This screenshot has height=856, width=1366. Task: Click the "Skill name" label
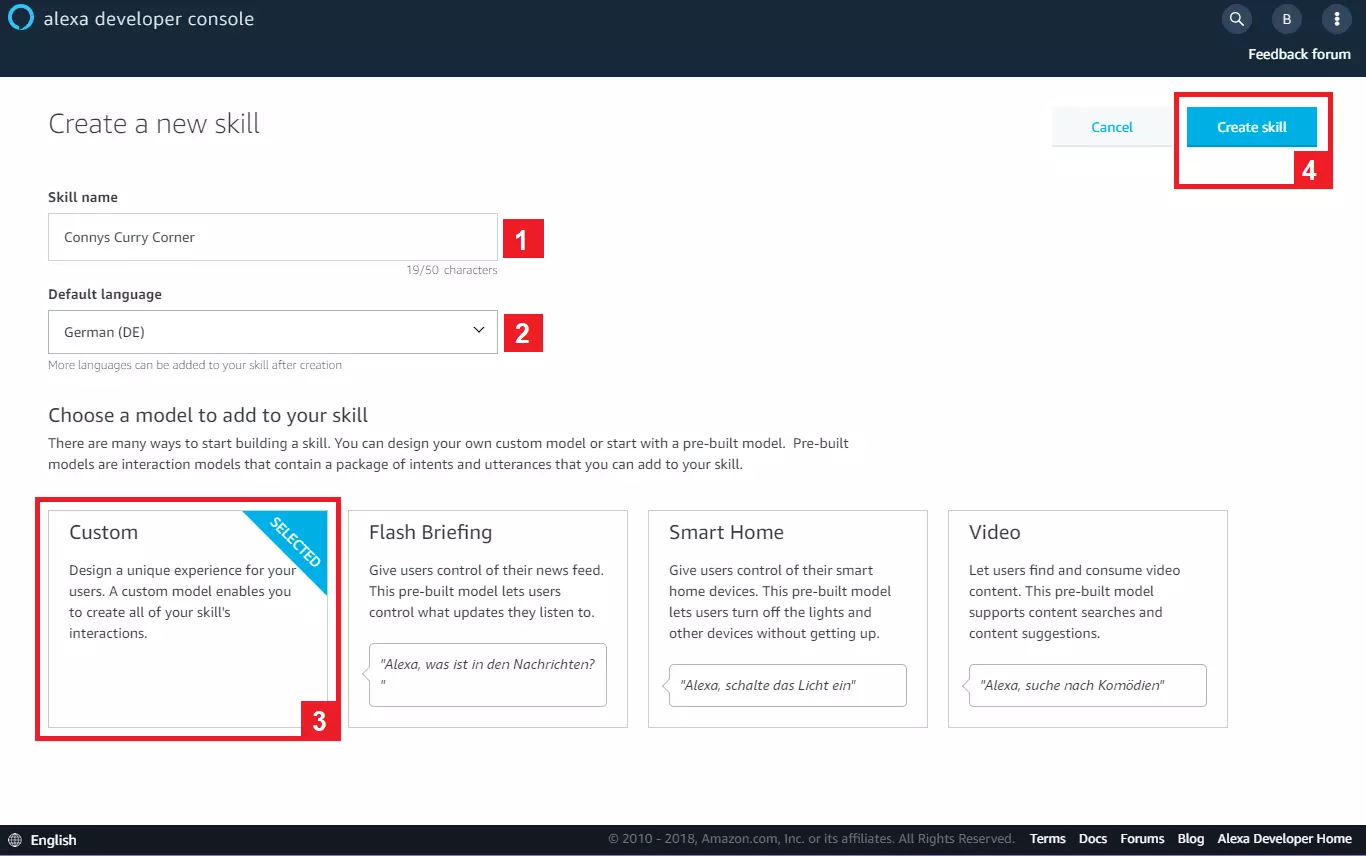[83, 197]
